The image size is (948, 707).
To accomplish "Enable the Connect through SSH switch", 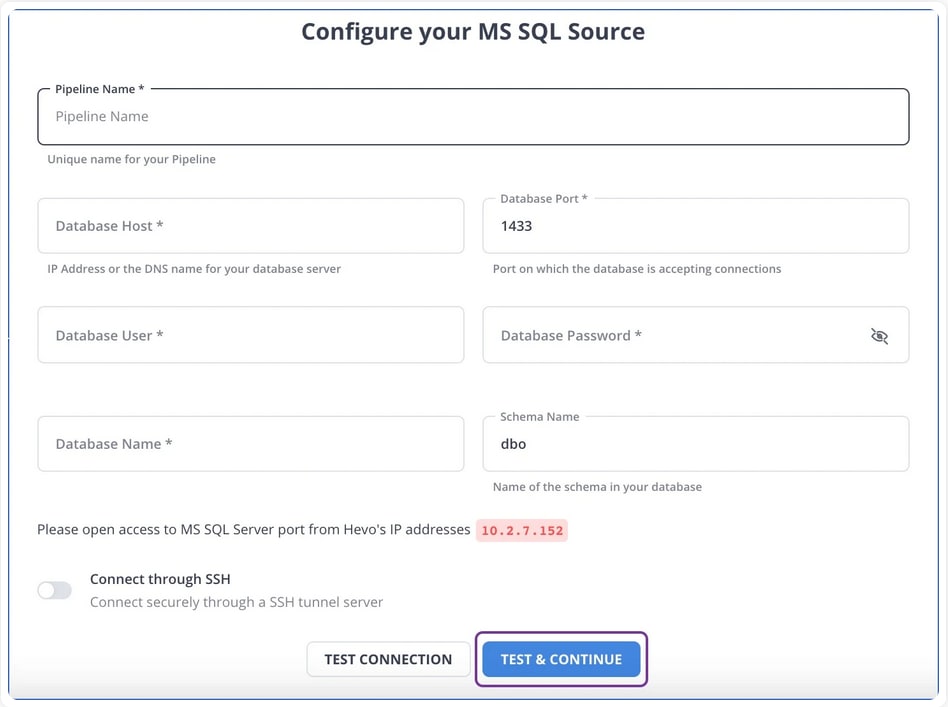I will coord(54,590).
